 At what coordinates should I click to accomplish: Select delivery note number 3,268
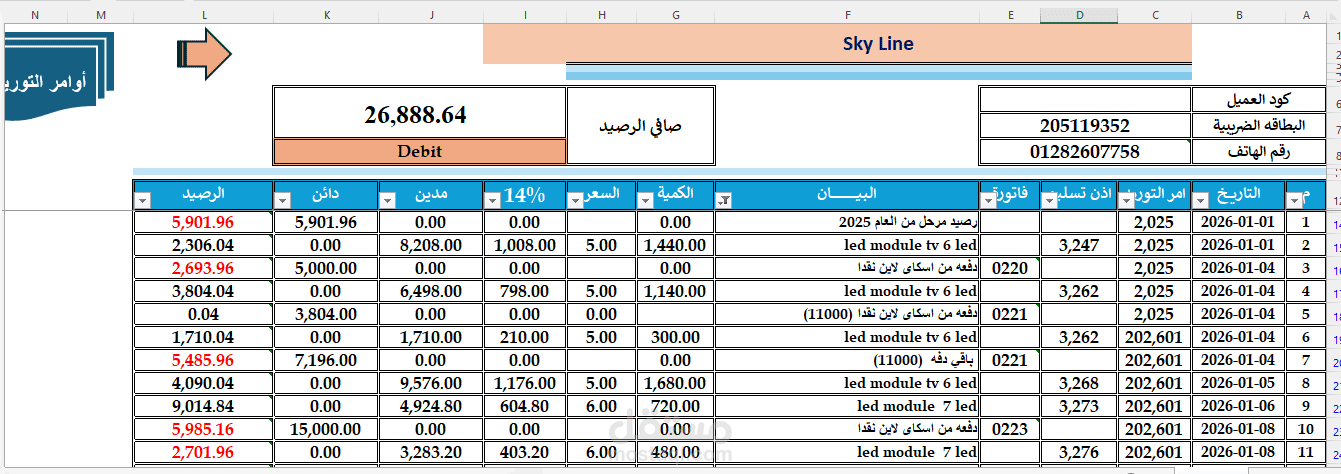[1079, 383]
